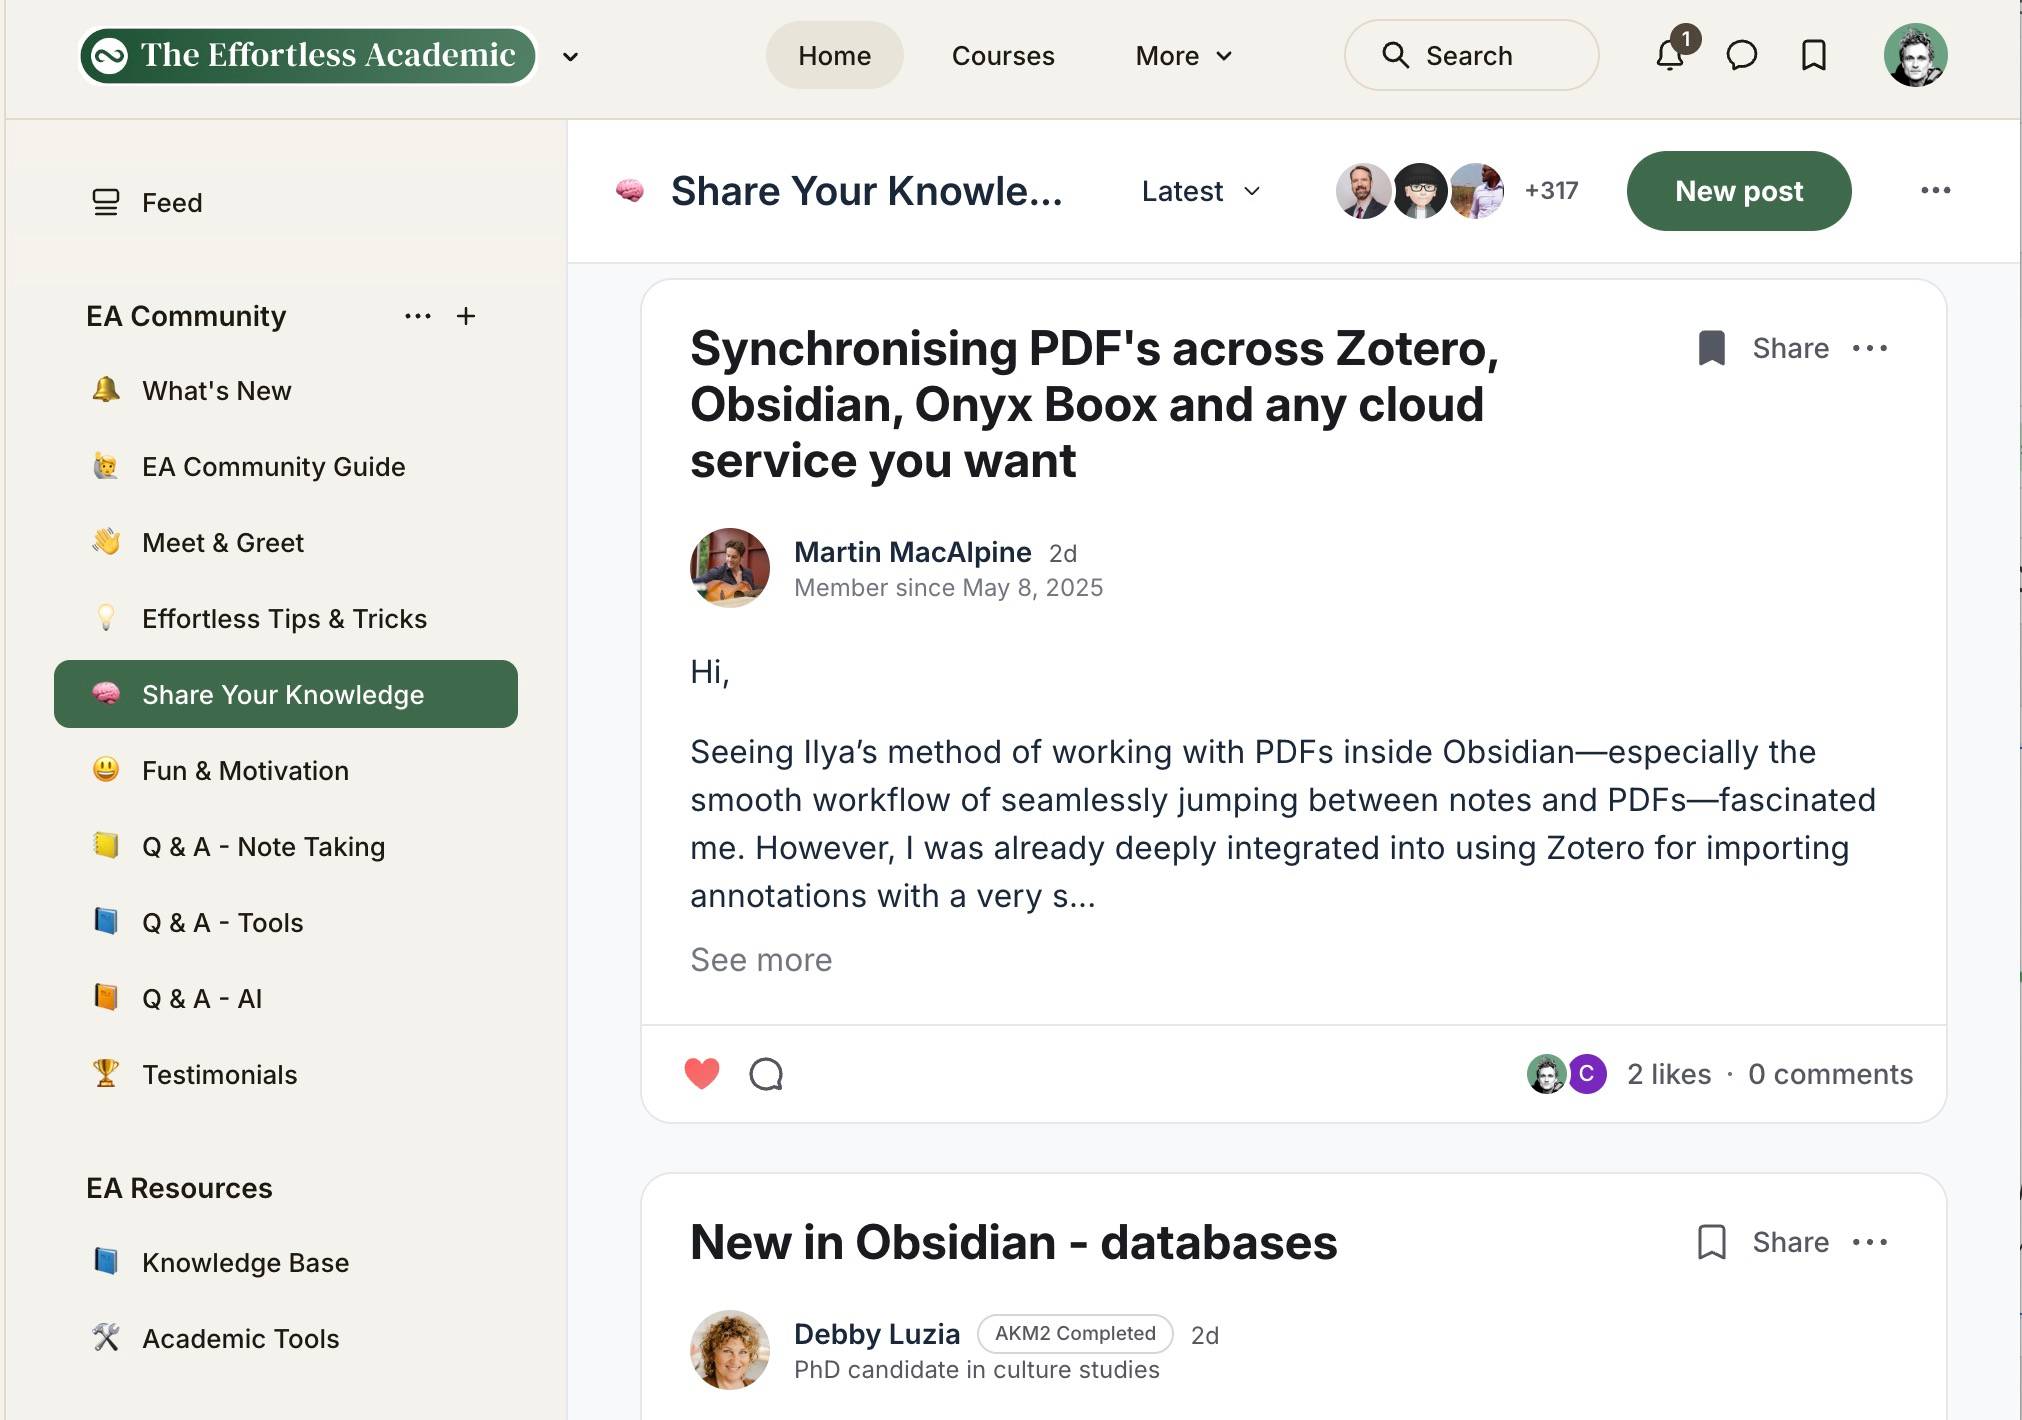Create a New post
Viewport: 2022px width, 1420px height.
click(x=1739, y=191)
